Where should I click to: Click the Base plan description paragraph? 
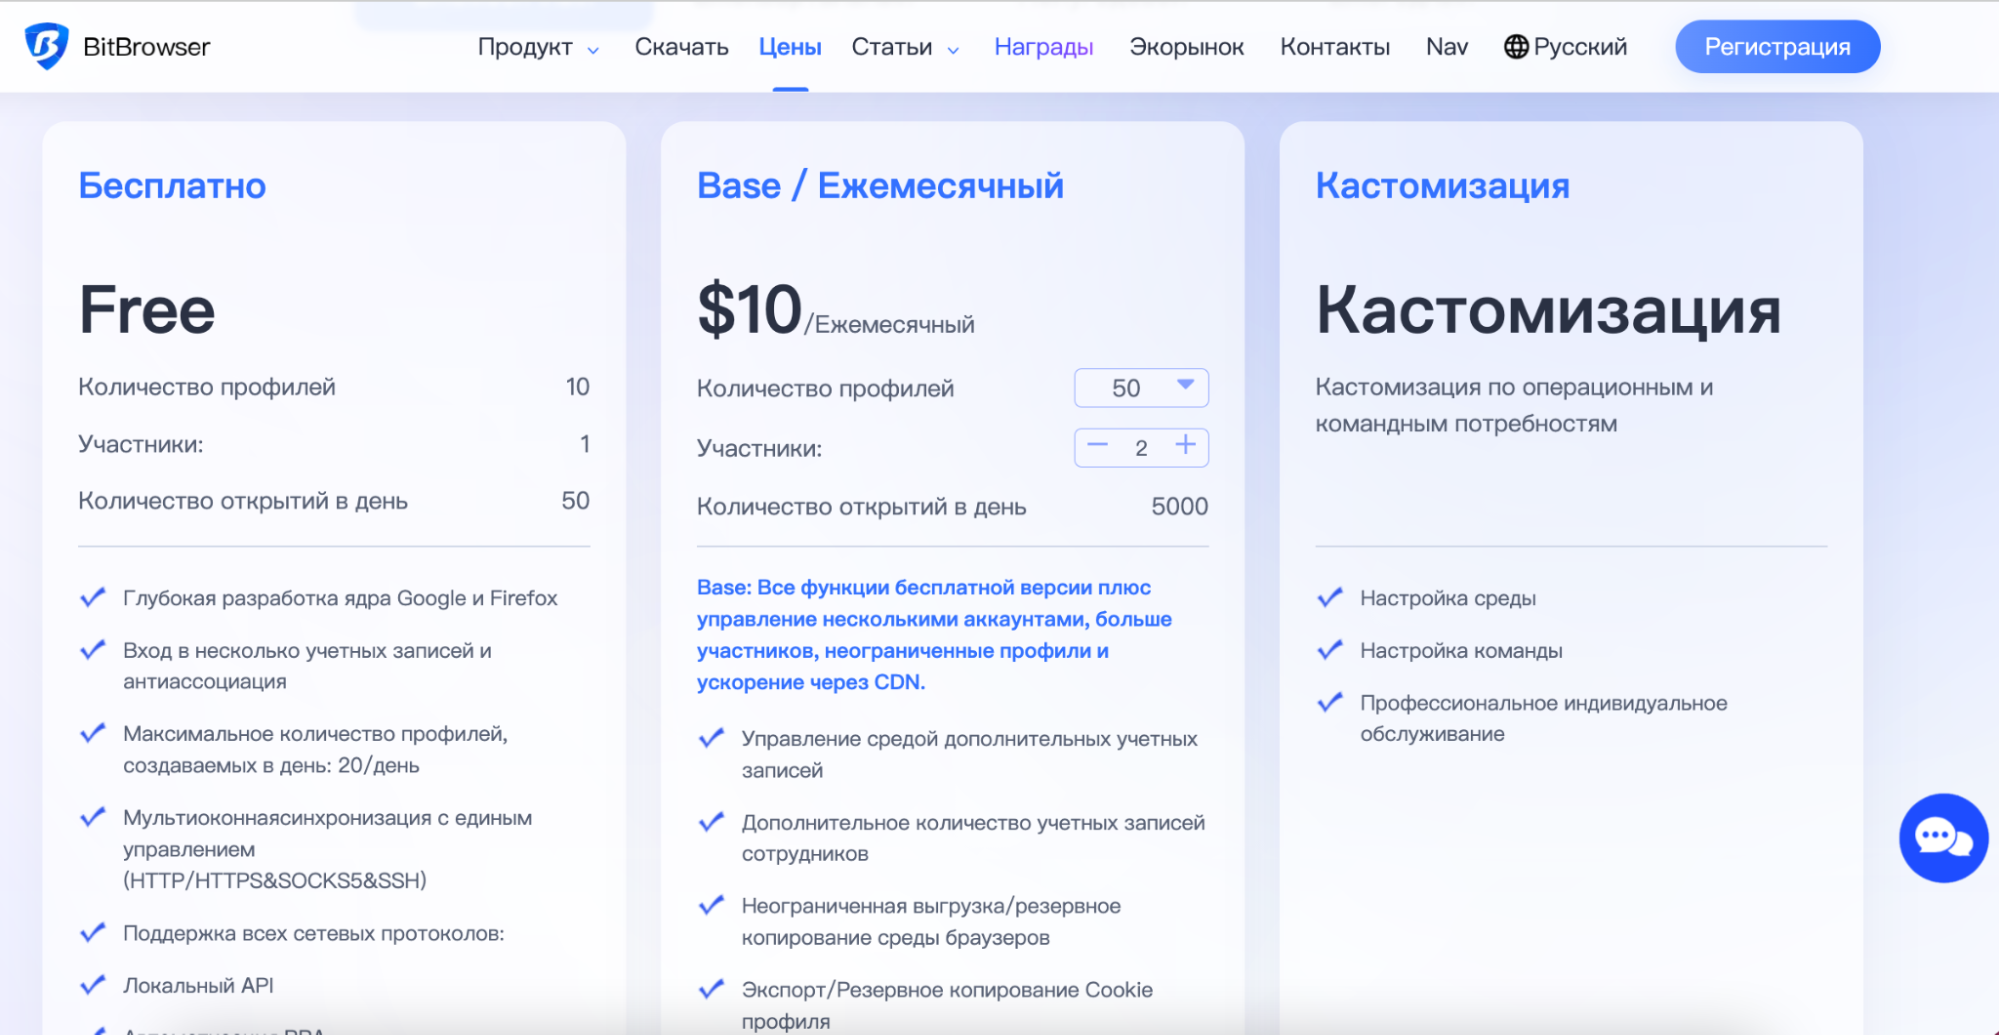click(934, 635)
